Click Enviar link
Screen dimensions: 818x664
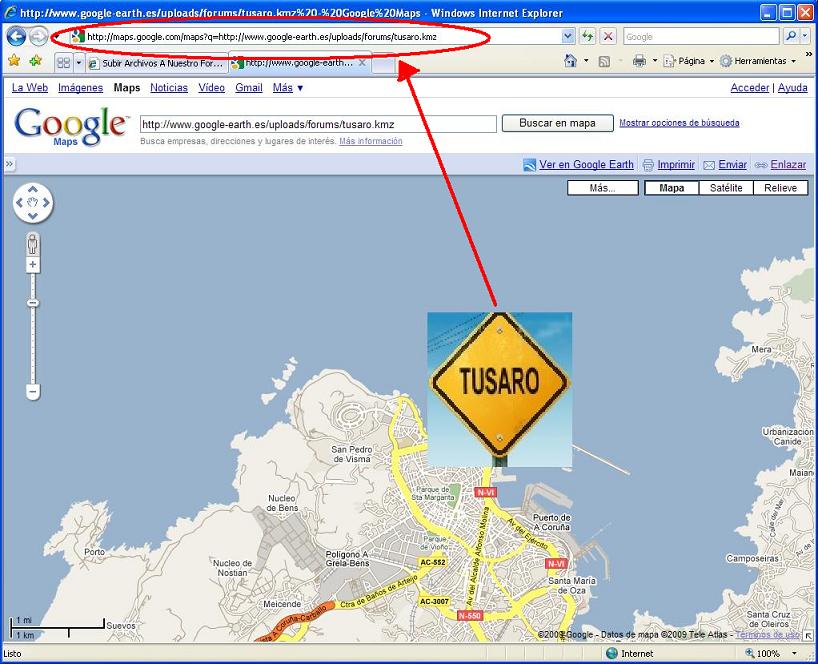[732, 164]
